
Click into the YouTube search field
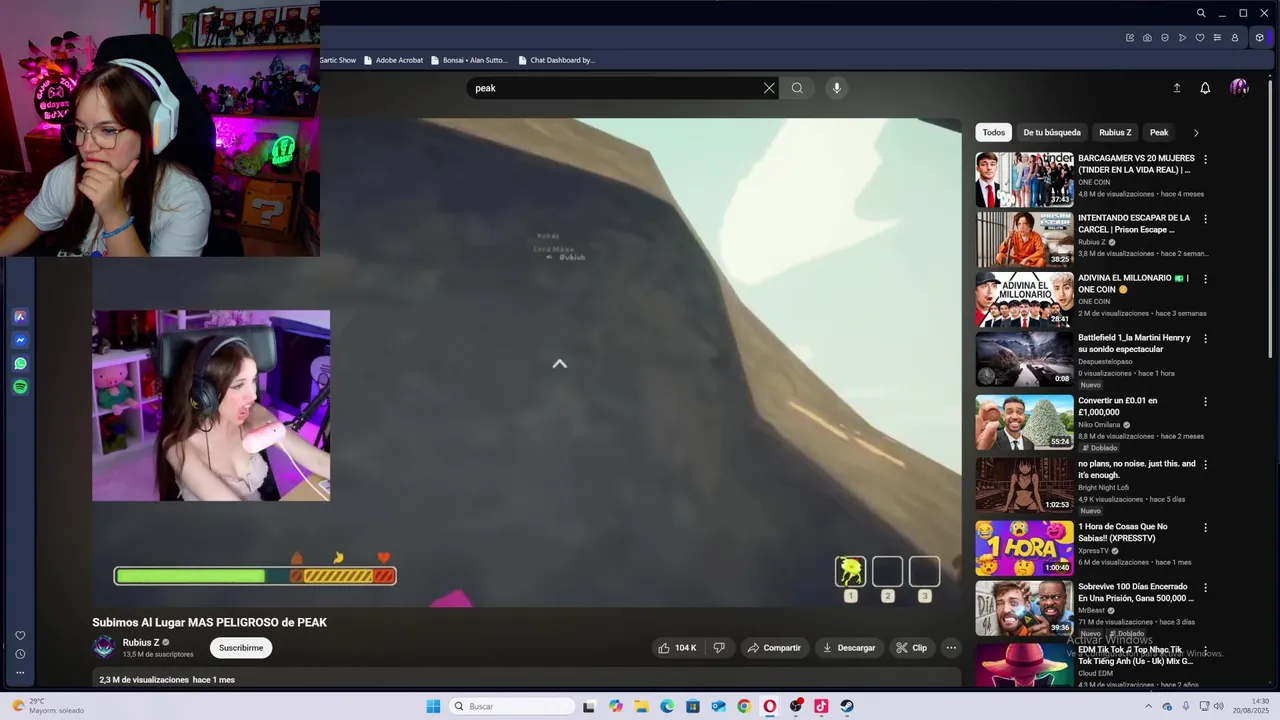click(615, 88)
